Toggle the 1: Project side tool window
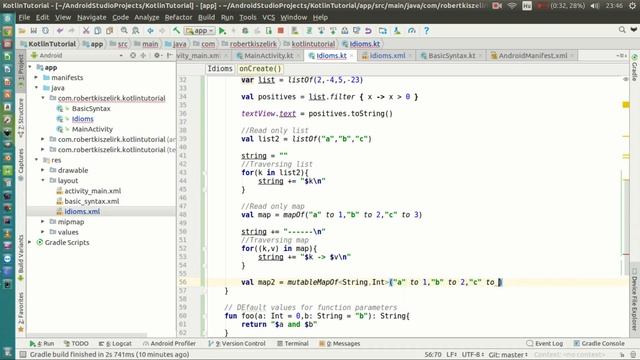The image size is (640, 360). click(21, 72)
